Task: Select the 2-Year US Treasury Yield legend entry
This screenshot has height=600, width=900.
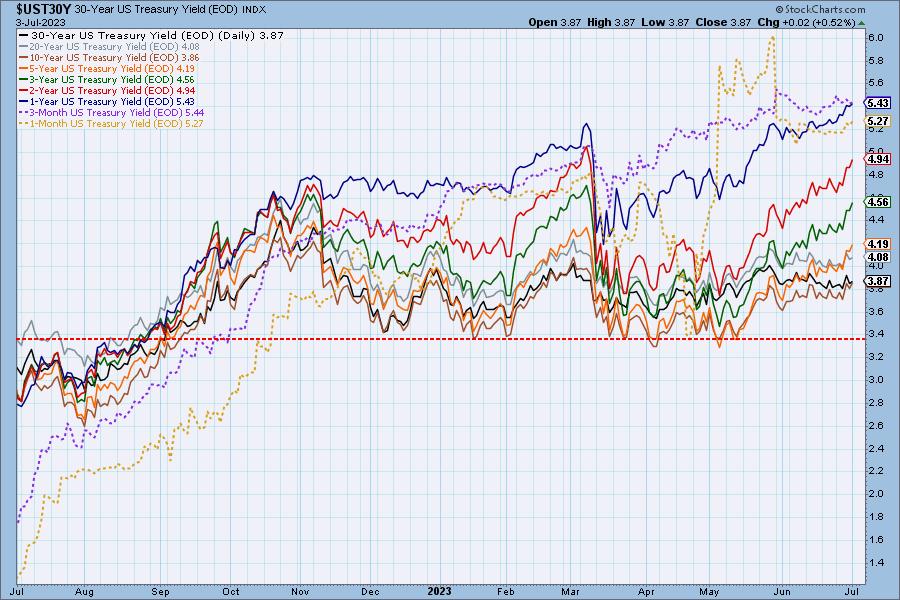Action: click(x=108, y=90)
